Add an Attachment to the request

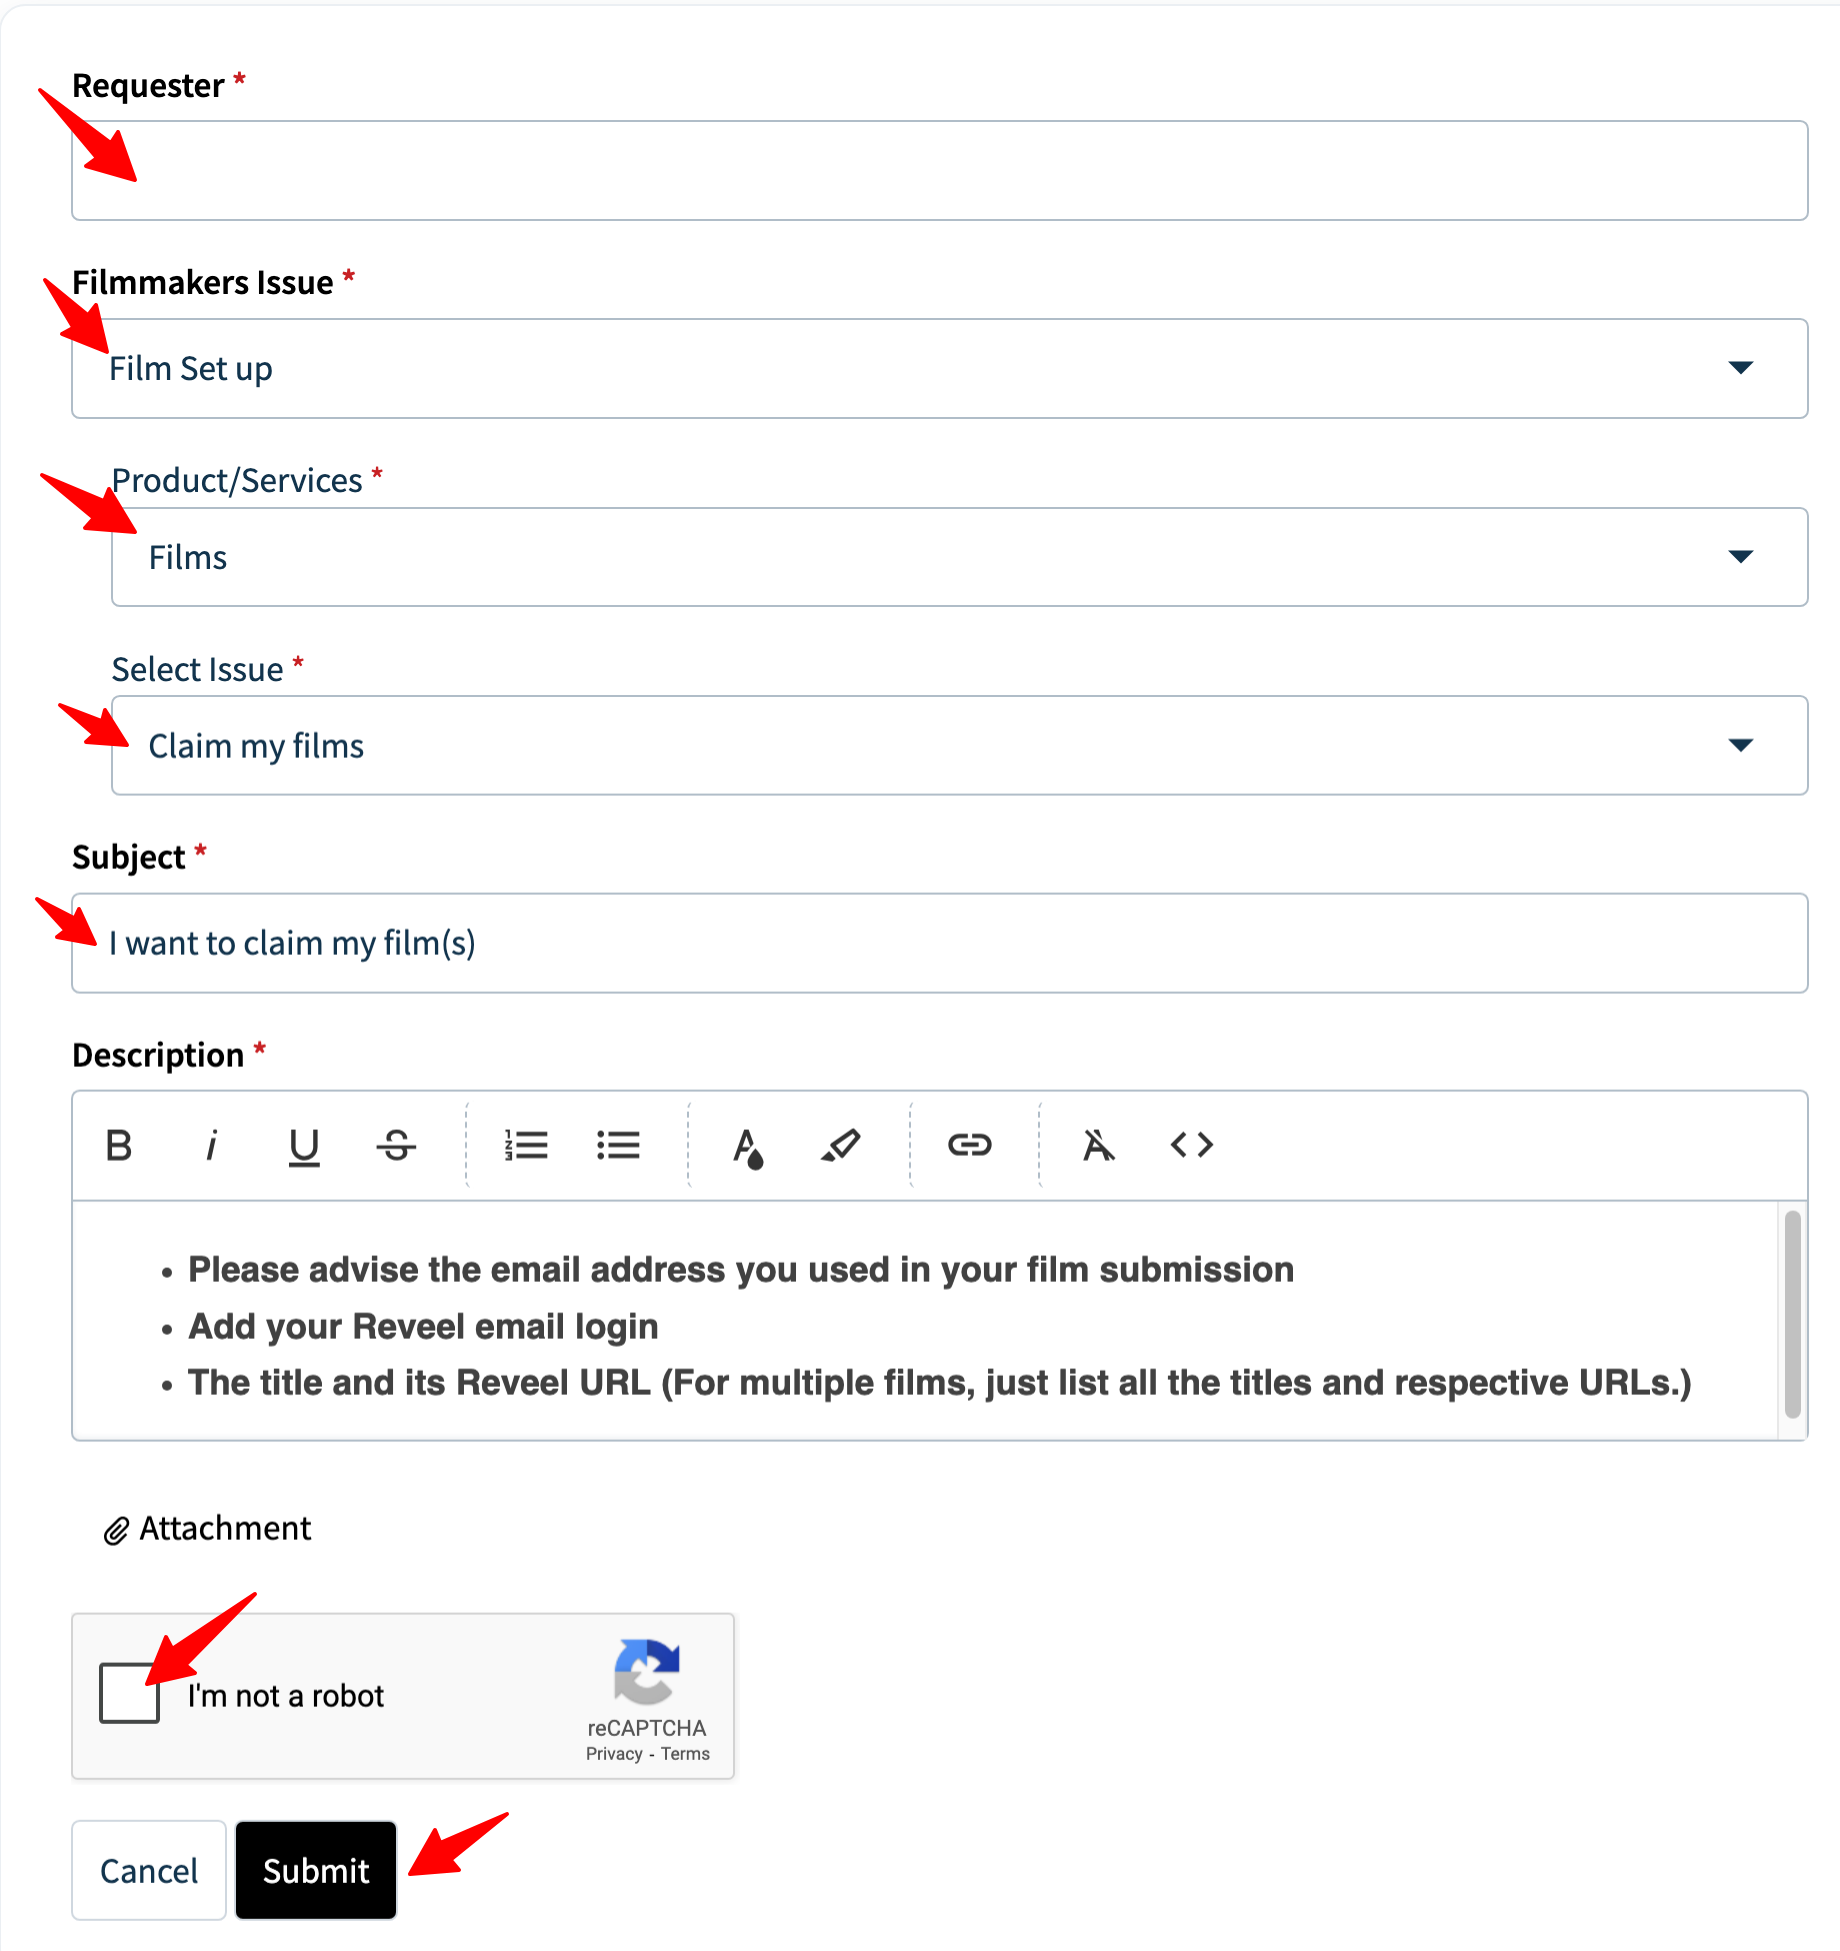point(207,1528)
